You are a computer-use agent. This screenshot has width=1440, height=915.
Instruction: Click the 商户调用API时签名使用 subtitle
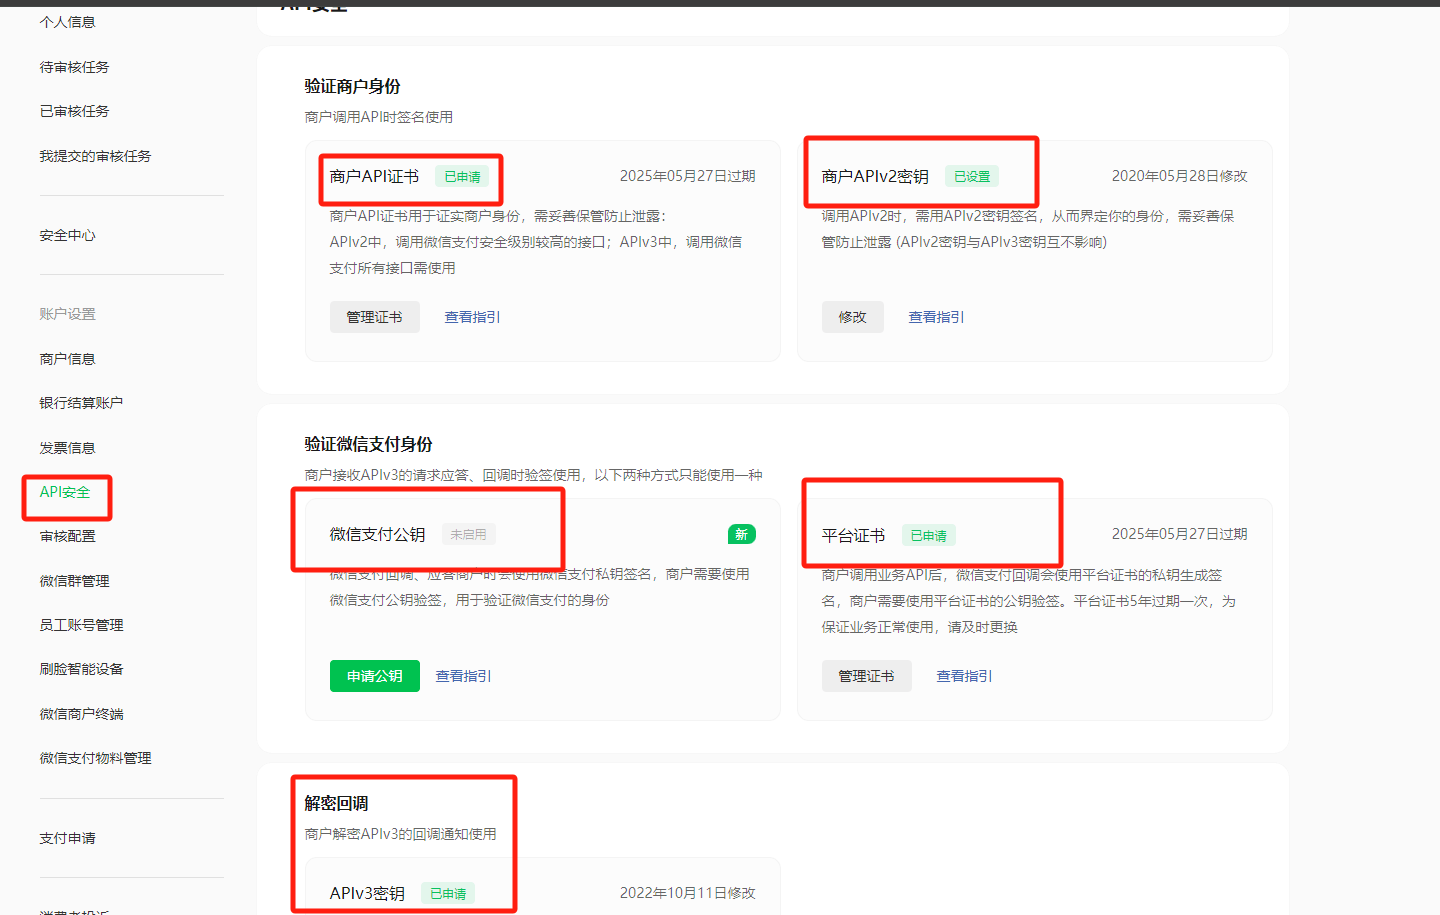click(378, 117)
